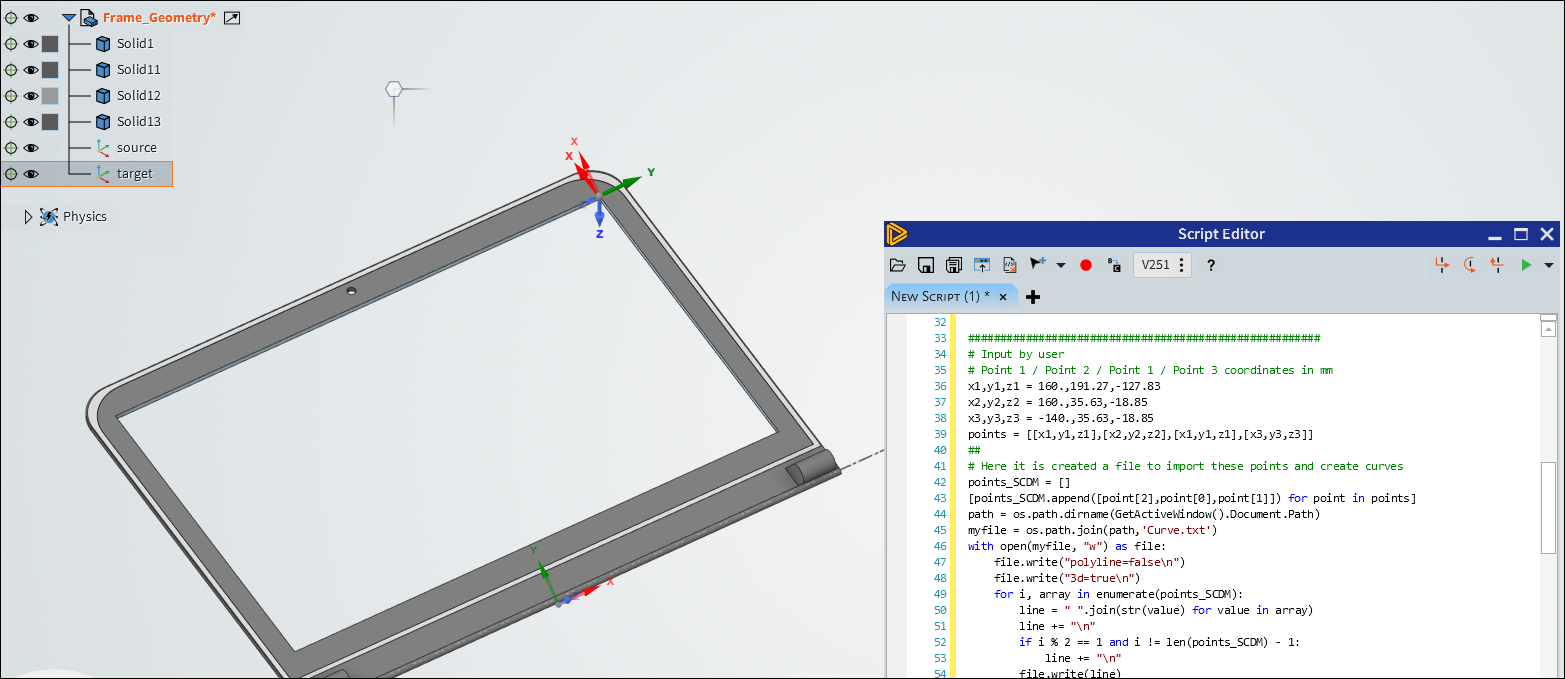Click the Discovery logo in Script Editor title

click(x=897, y=234)
